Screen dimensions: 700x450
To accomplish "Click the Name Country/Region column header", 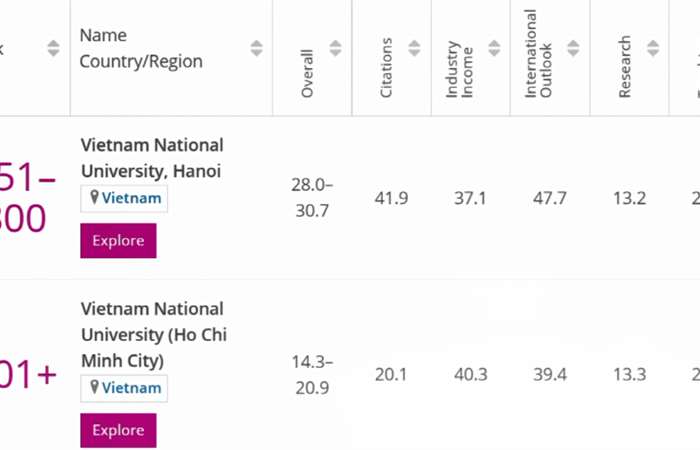I will coord(141,48).
